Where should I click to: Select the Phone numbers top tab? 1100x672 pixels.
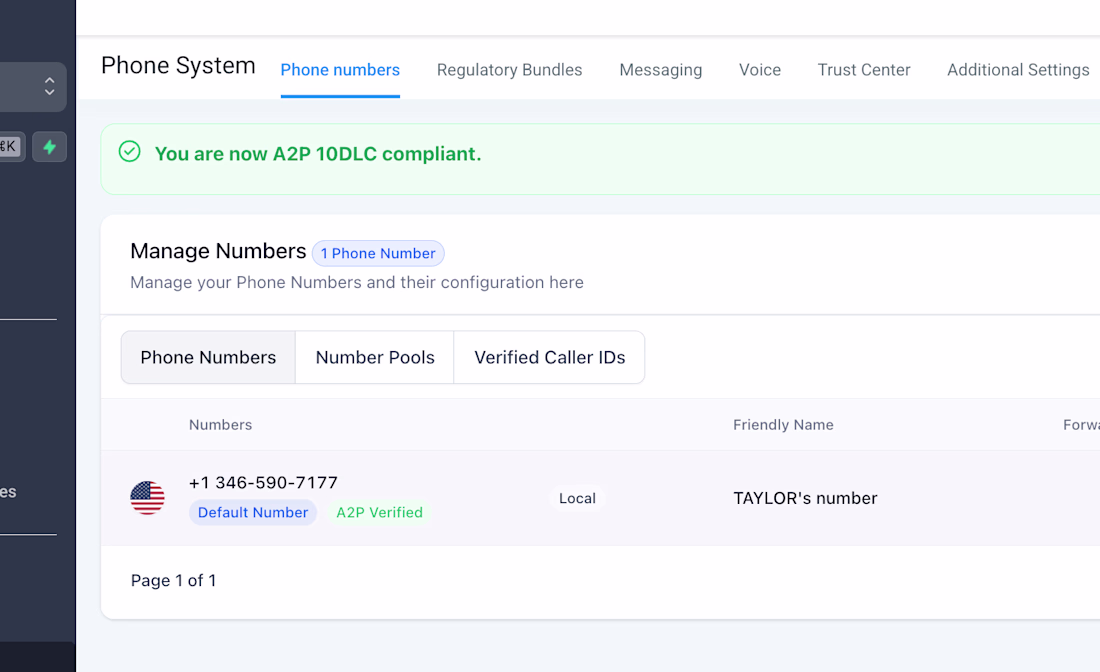tap(340, 70)
